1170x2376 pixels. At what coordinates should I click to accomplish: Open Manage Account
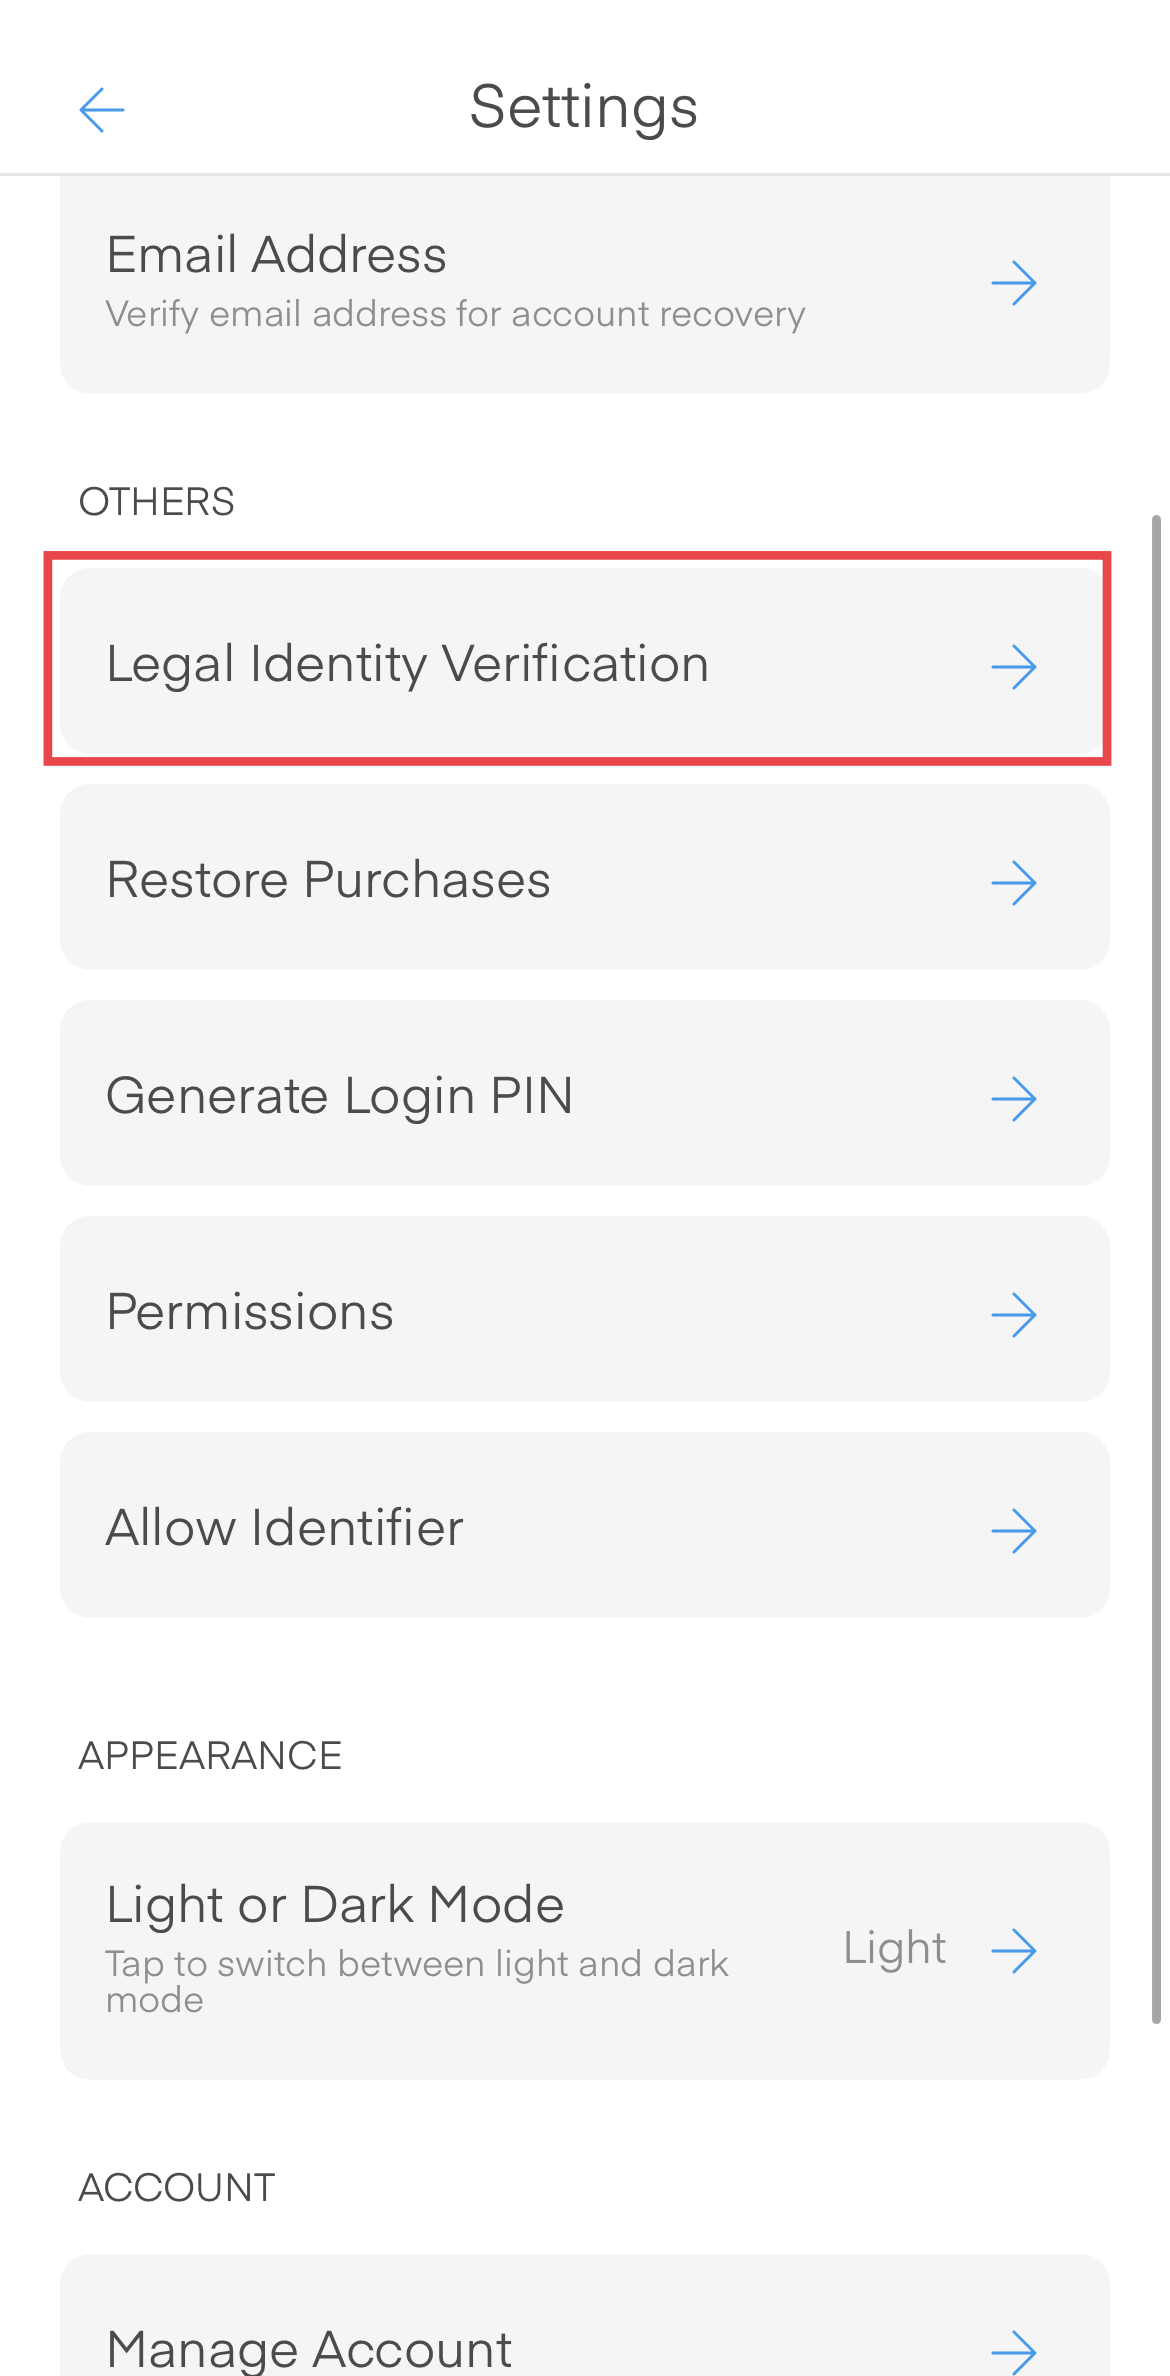(x=310, y=2348)
